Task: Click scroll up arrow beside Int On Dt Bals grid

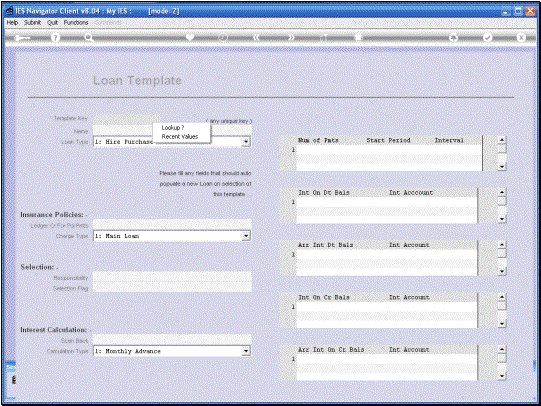Action: (x=502, y=192)
